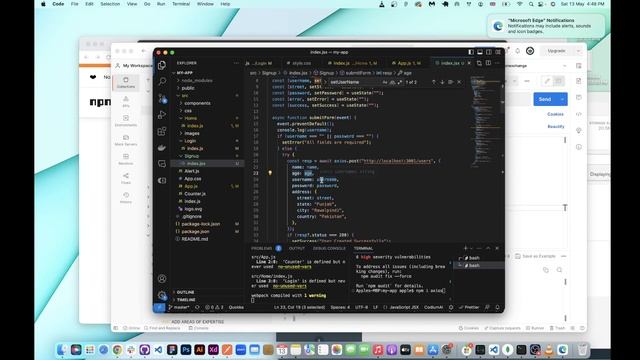Viewport: 640px width, 360px height.
Task: Toggle regex option in find widget
Action: pos(400,82)
